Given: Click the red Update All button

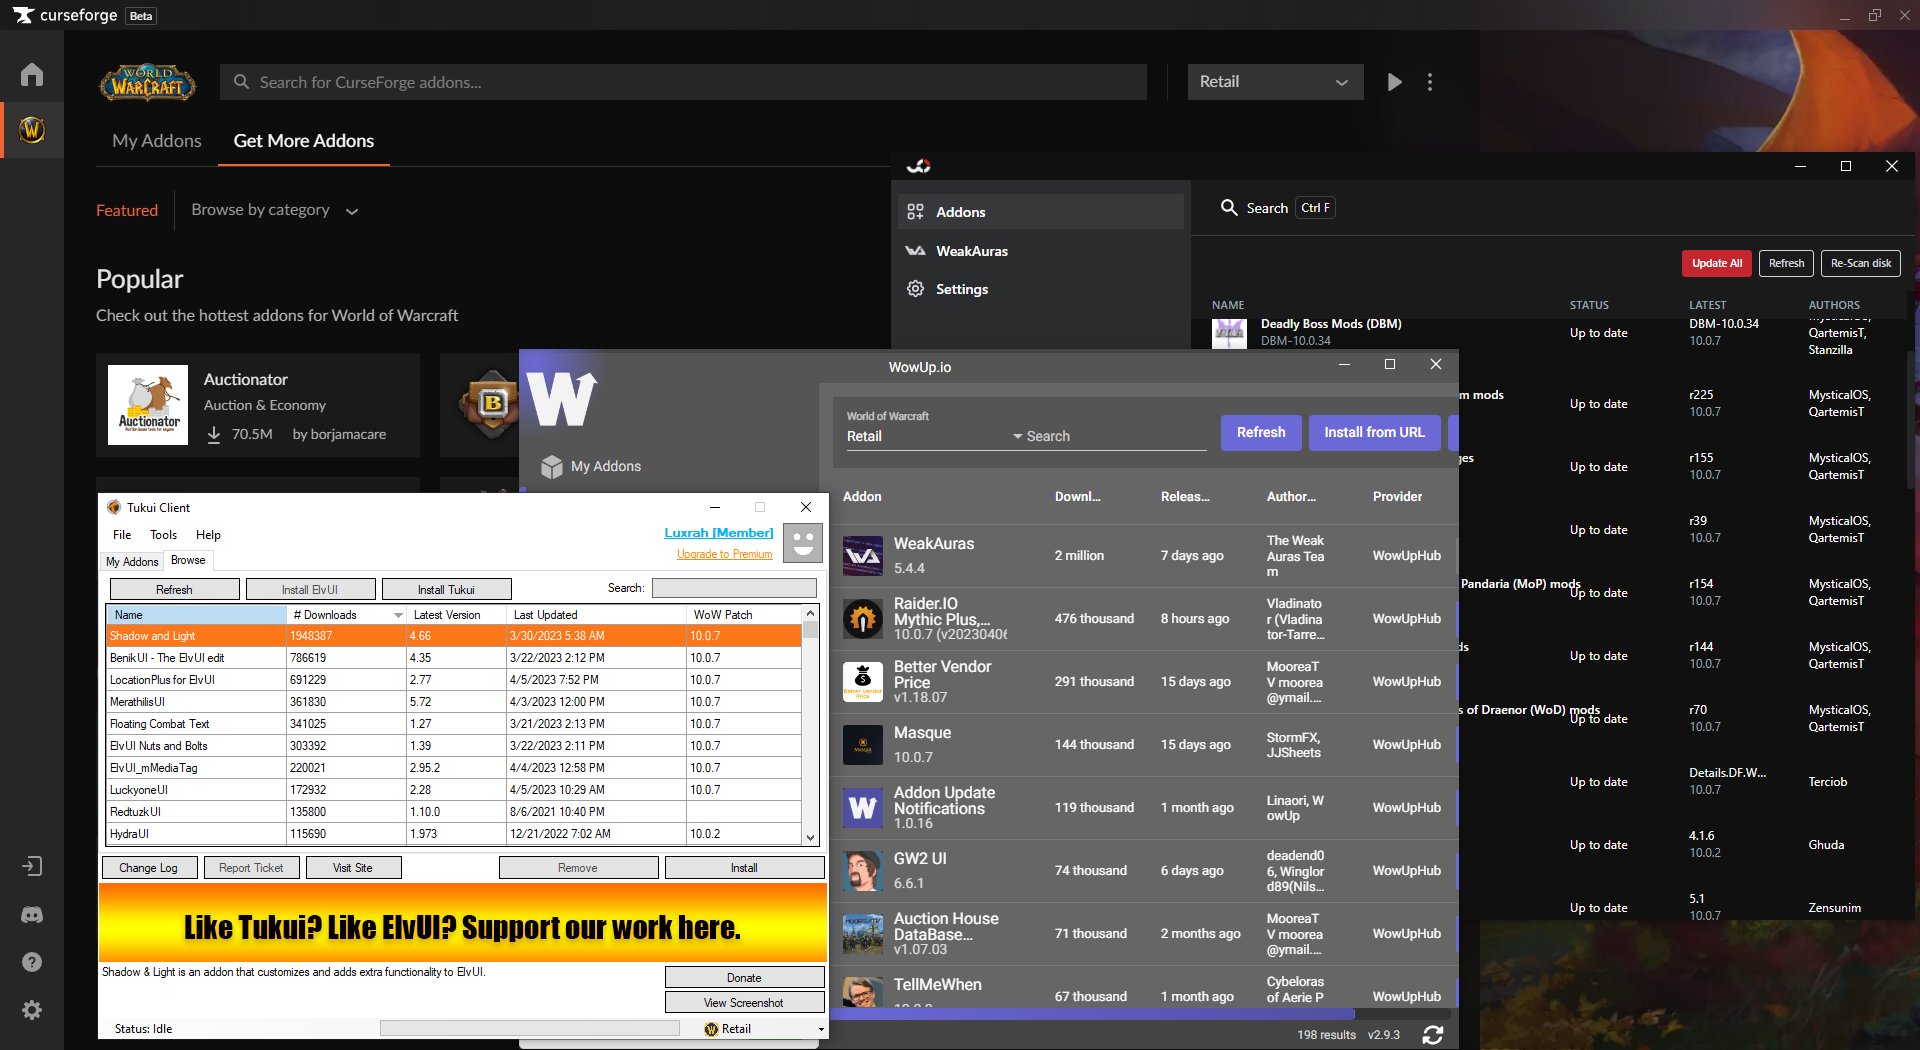Looking at the screenshot, I should coord(1716,263).
